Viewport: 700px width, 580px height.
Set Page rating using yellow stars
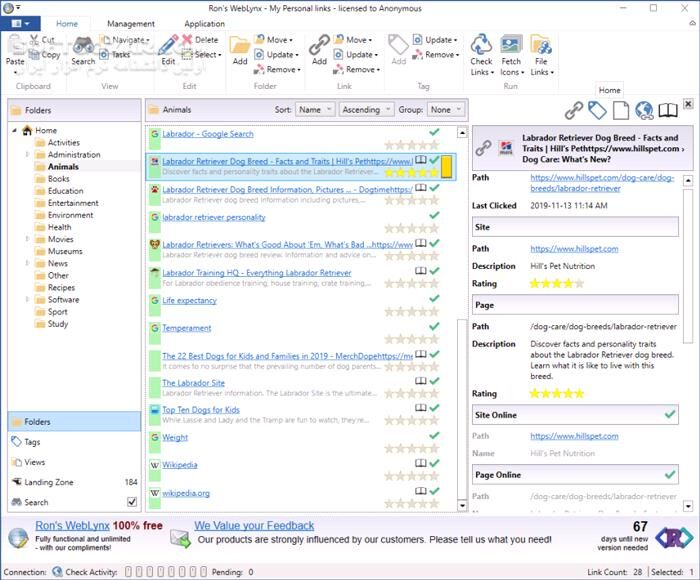(x=556, y=394)
